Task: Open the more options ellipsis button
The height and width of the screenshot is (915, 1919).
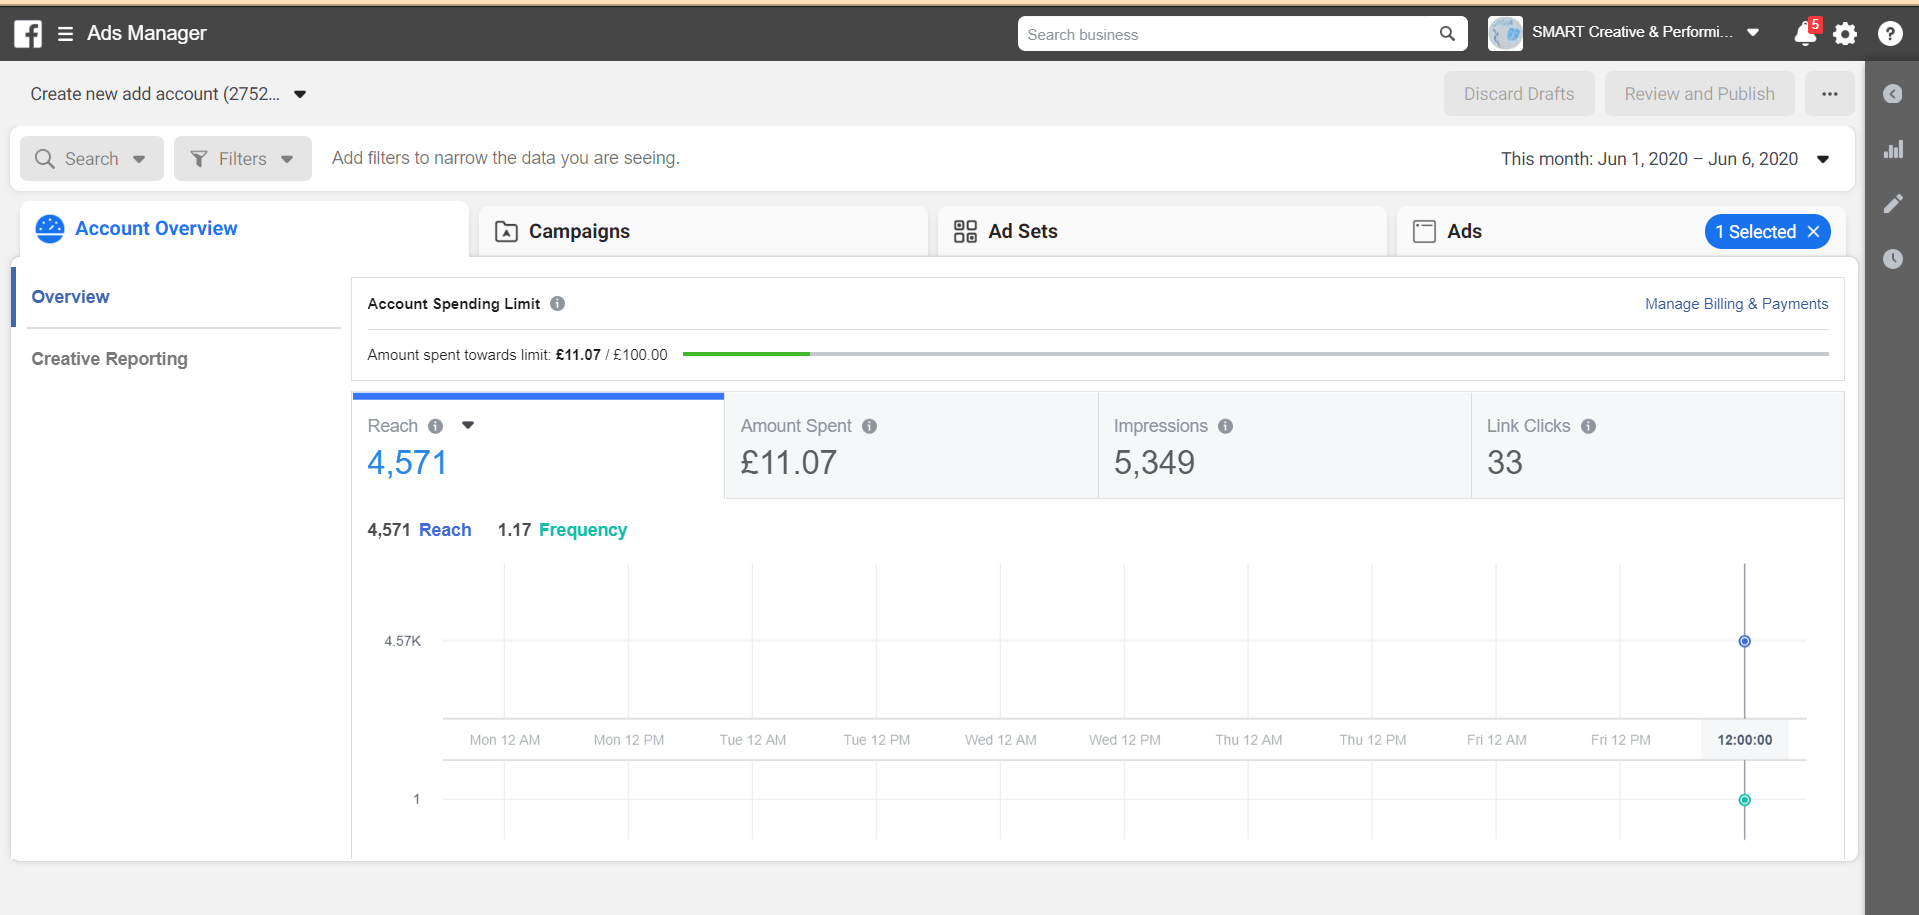Action: point(1829,94)
